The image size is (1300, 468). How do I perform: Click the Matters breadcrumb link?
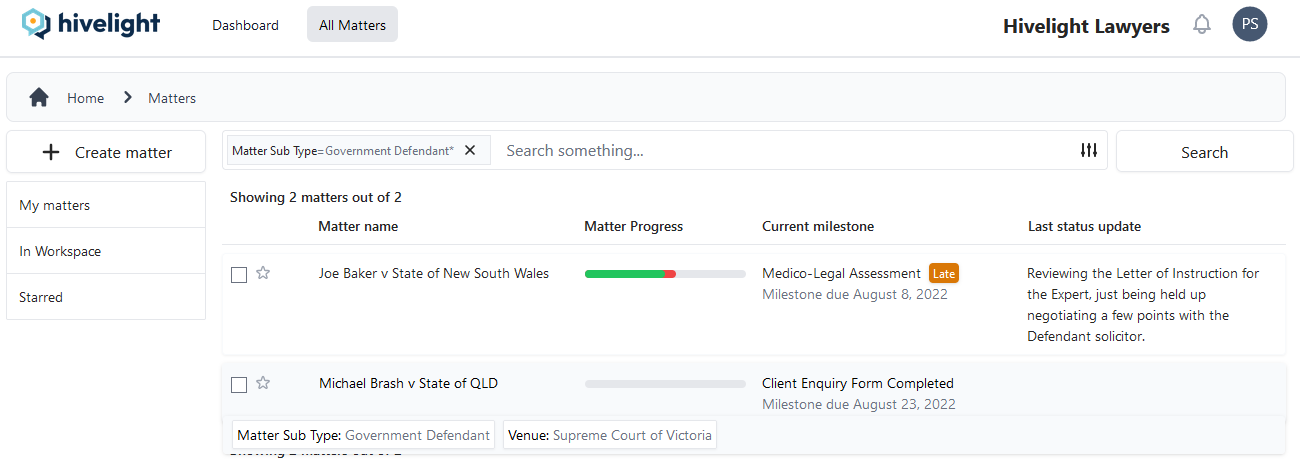tap(172, 98)
